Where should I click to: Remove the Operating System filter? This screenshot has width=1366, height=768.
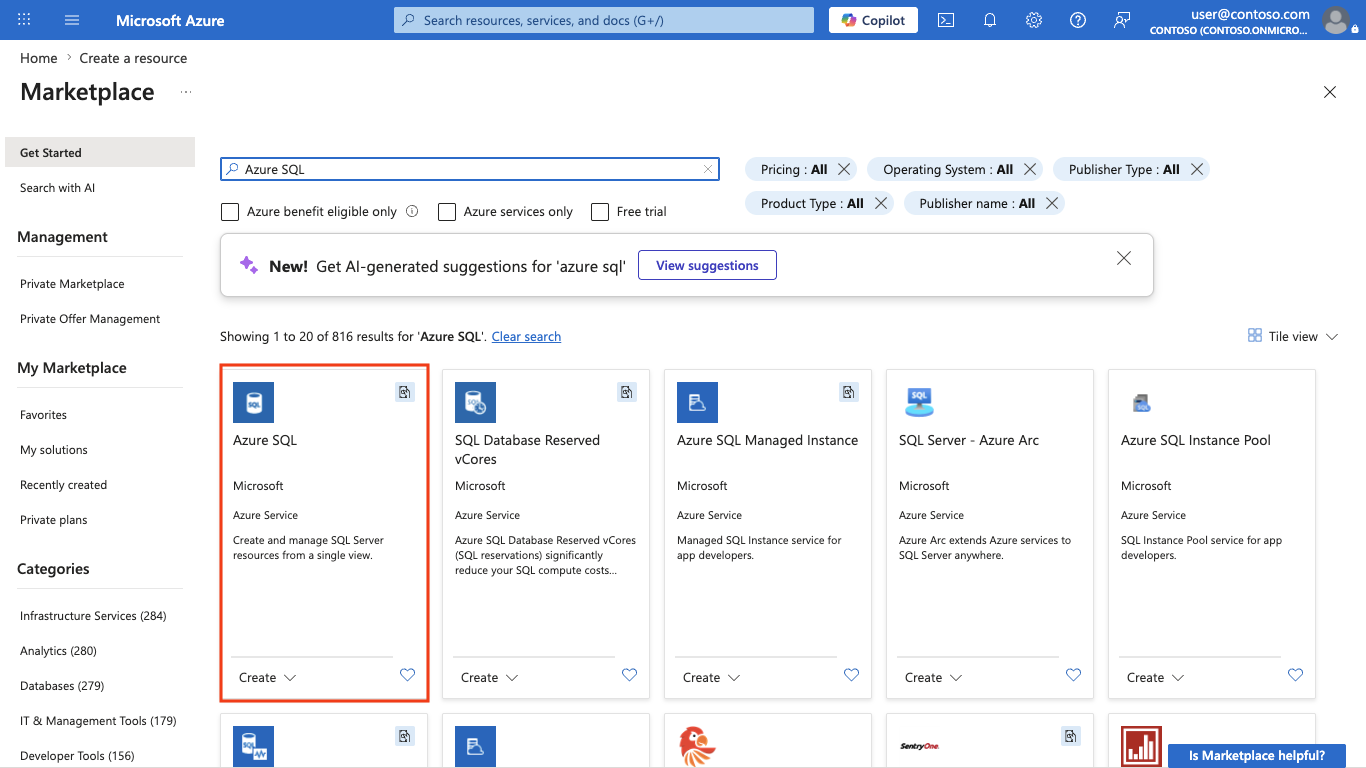tap(1030, 169)
